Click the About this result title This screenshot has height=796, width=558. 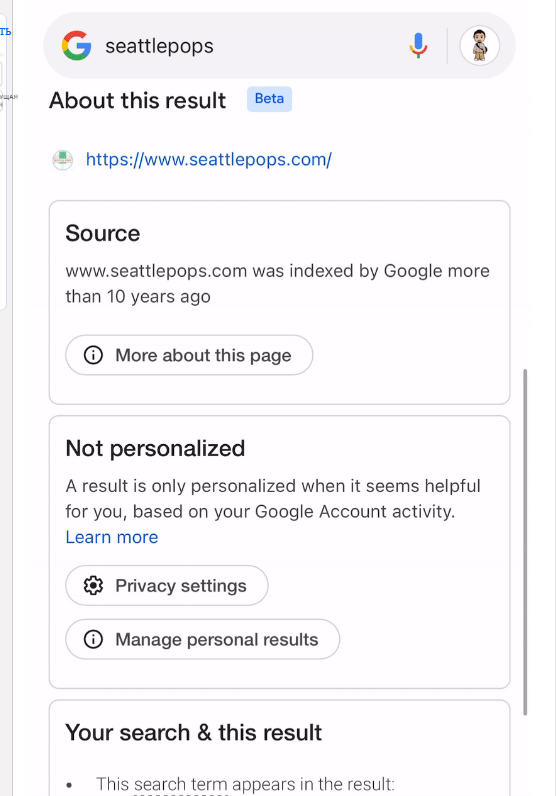coord(138,101)
